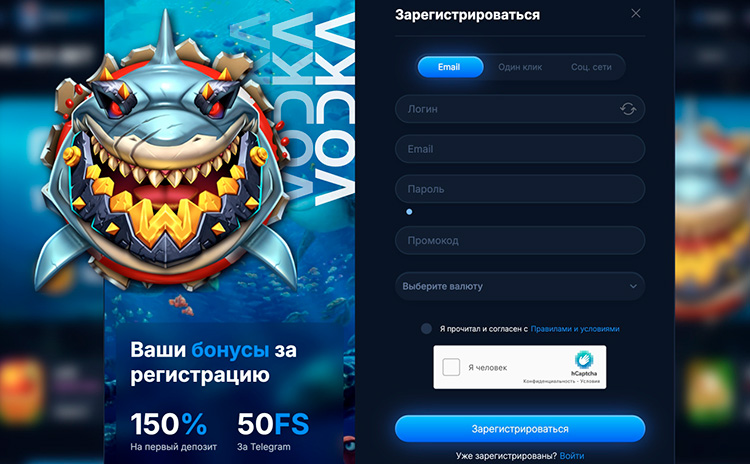
Task: Focus the 'Пароль' password field
Action: pyautogui.click(x=520, y=189)
